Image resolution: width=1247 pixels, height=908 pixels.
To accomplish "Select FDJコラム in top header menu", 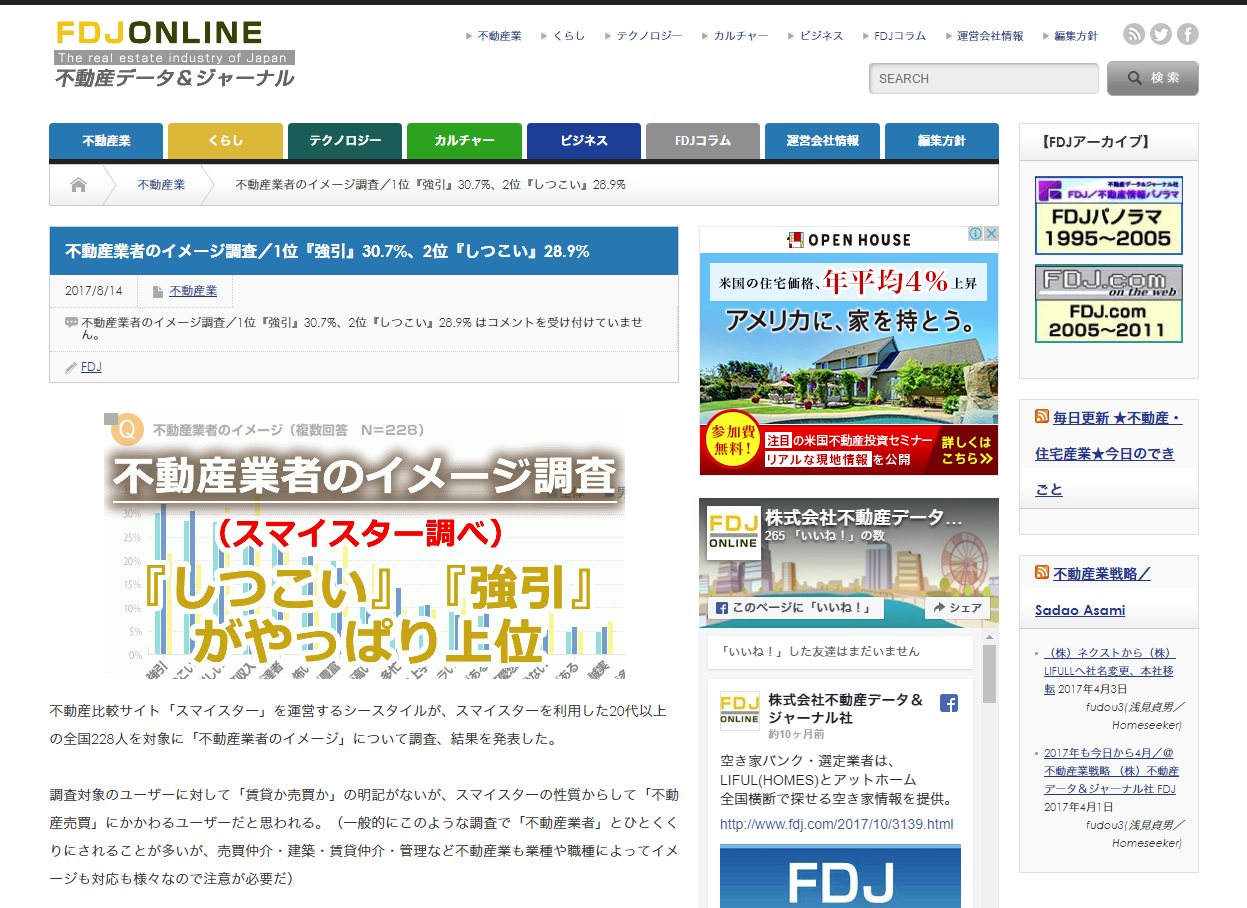I will click(x=900, y=36).
